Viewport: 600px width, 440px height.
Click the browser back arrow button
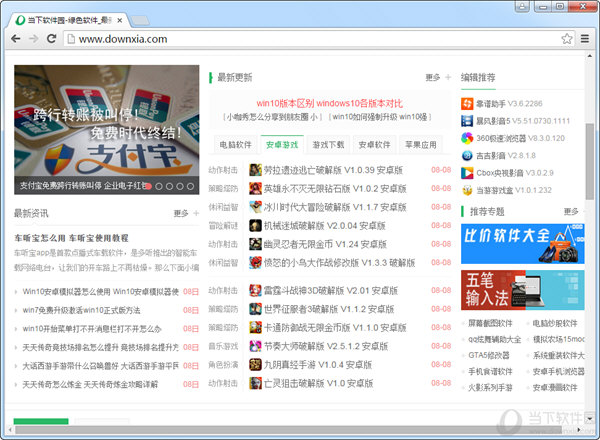(x=18, y=39)
